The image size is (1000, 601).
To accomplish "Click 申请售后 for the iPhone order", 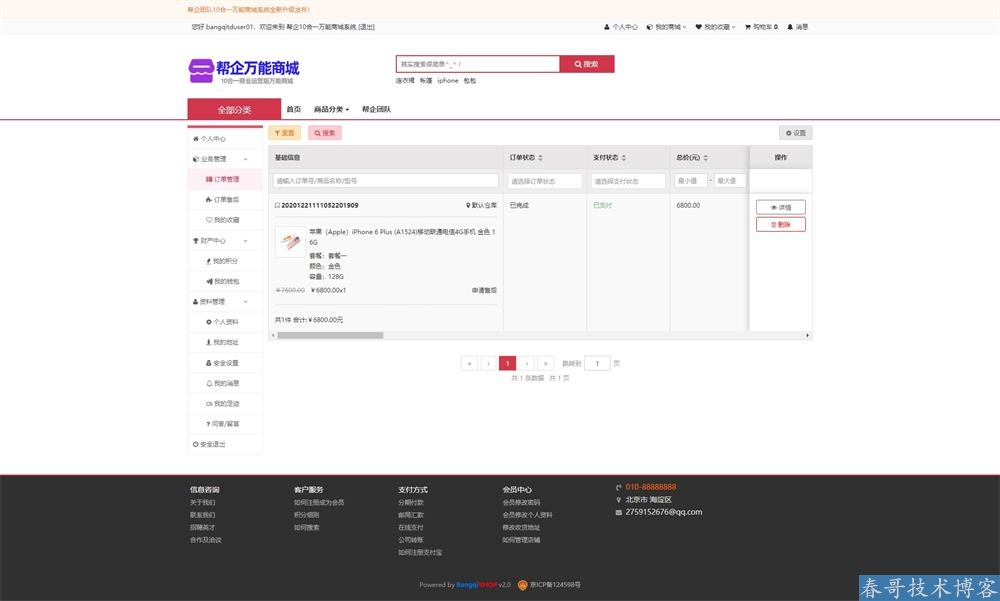I will click(484, 290).
